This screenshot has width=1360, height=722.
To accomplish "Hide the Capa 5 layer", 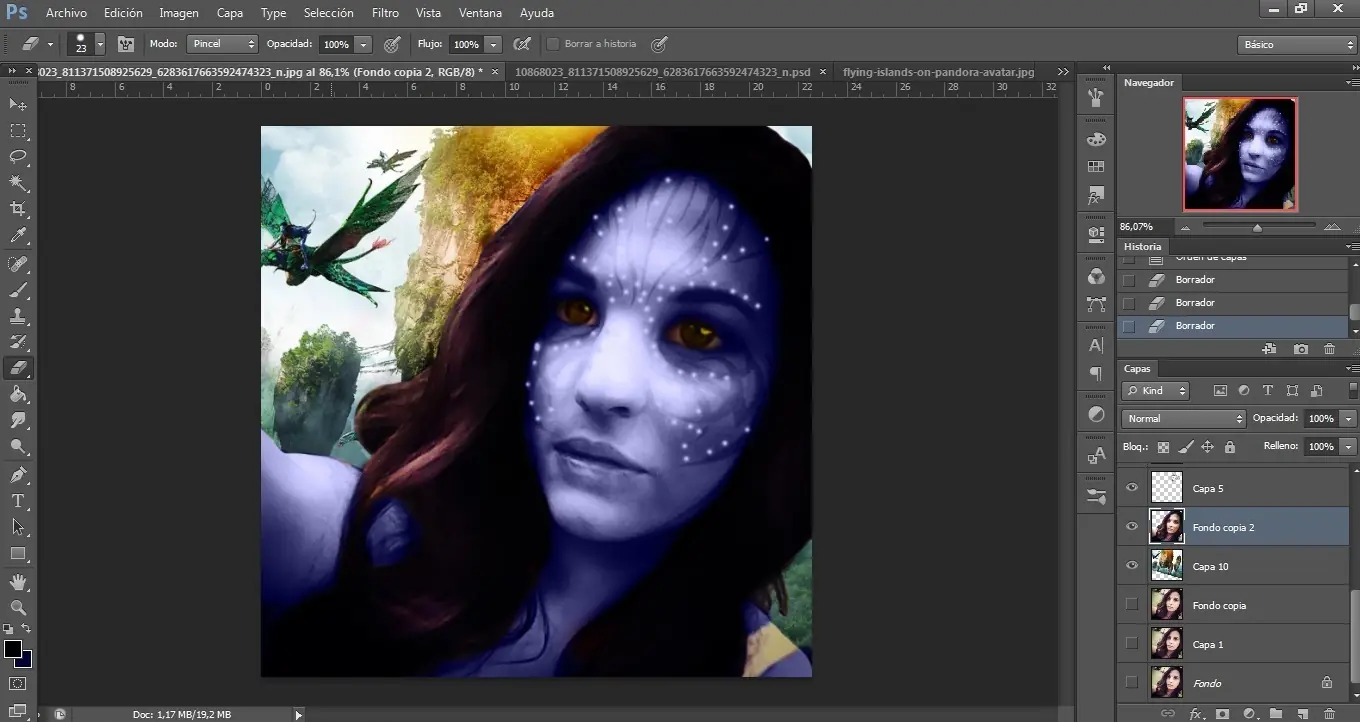I will 1132,488.
